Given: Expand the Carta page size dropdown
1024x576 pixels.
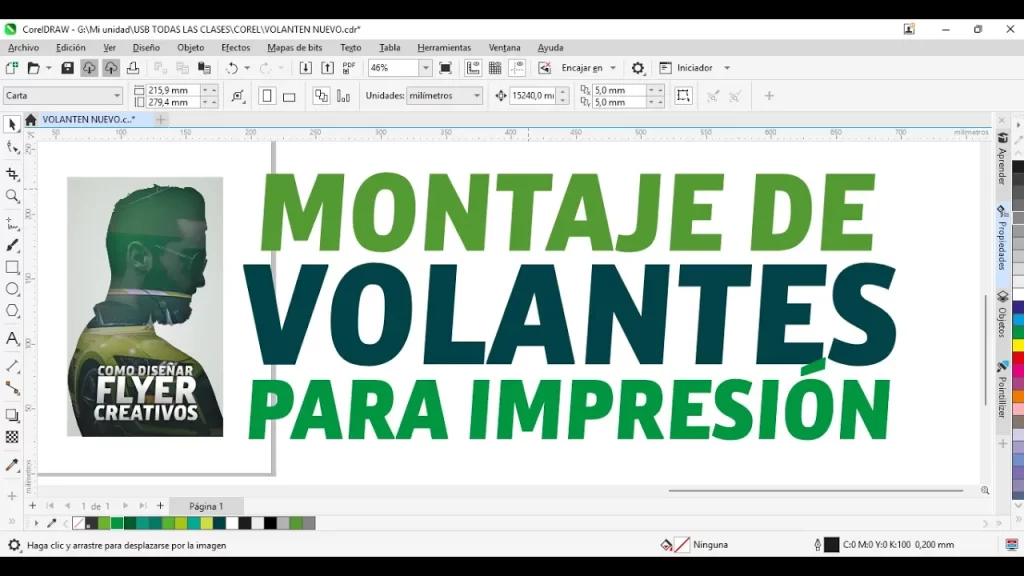Looking at the screenshot, I should click(117, 96).
